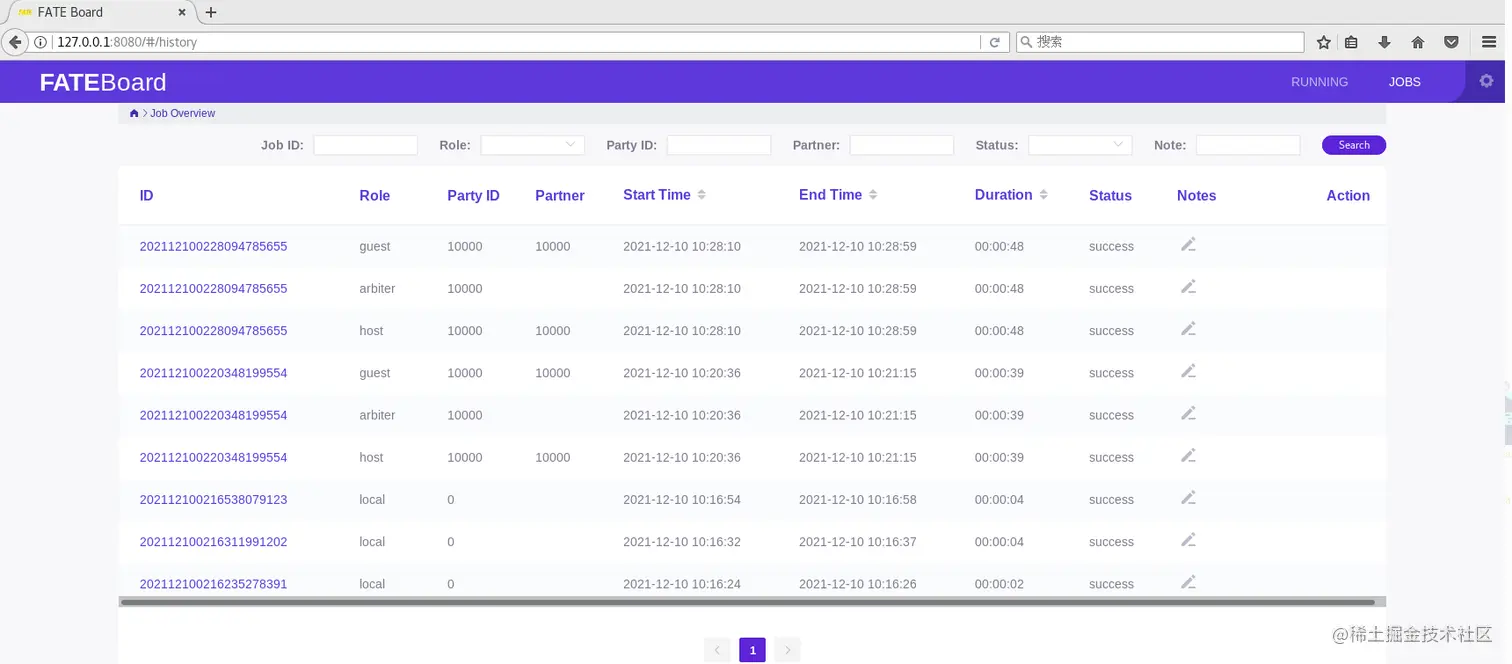Open browser hamburger menu

[x=1488, y=42]
